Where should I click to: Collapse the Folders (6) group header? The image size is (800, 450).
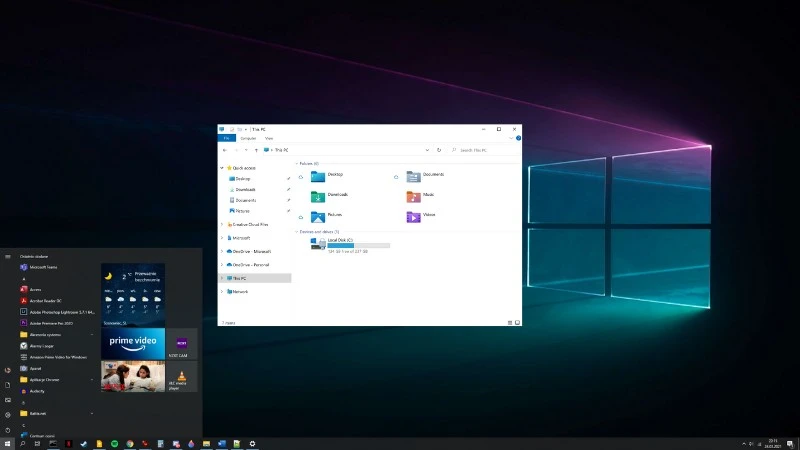tap(297, 163)
